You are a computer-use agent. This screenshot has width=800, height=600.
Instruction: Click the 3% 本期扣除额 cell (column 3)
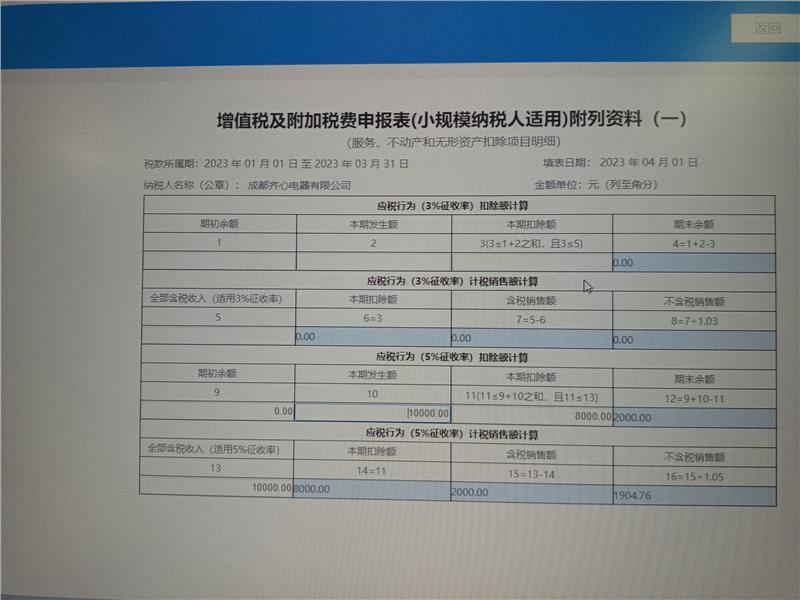tap(531, 262)
